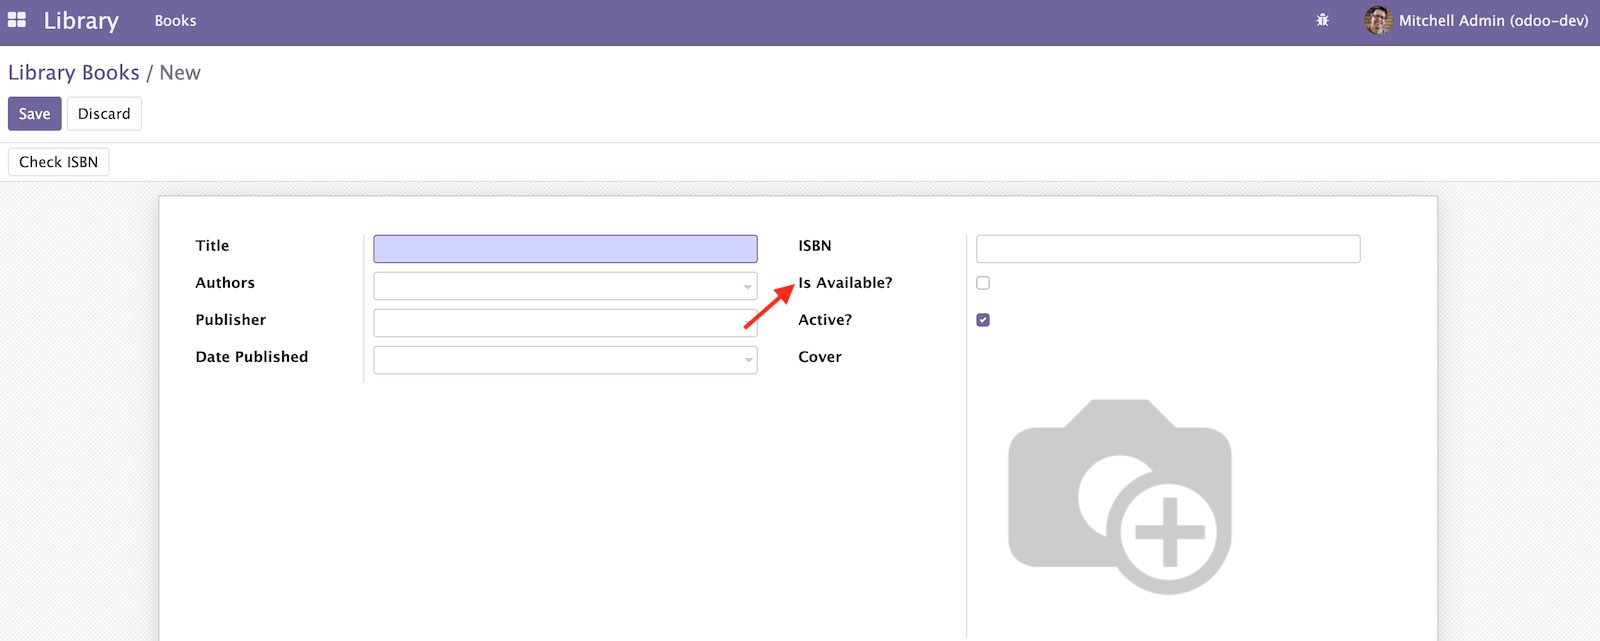Click the Publisher label

tap(231, 320)
